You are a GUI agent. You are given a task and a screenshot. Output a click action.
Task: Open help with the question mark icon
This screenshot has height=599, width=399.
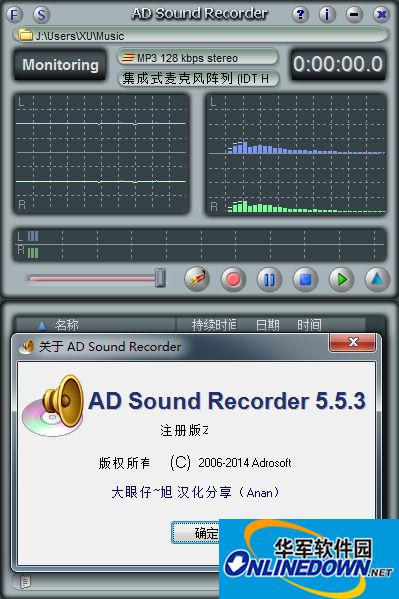coord(300,15)
